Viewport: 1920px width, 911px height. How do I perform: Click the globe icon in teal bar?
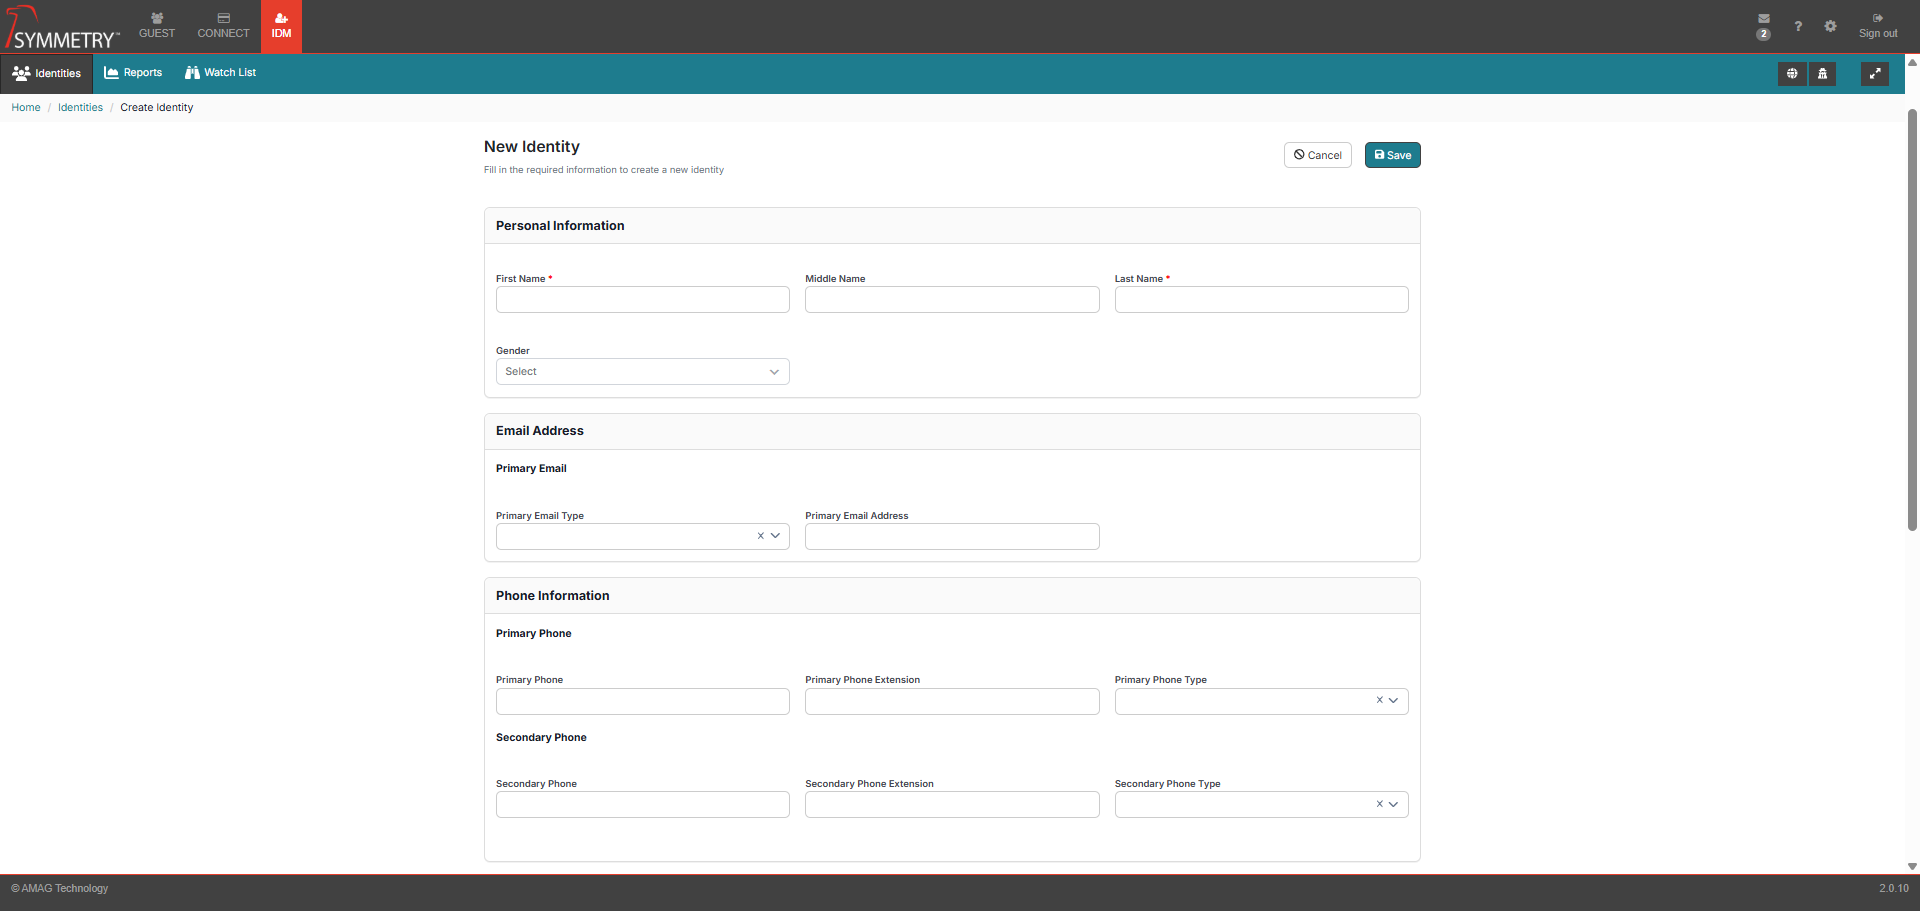click(1791, 73)
